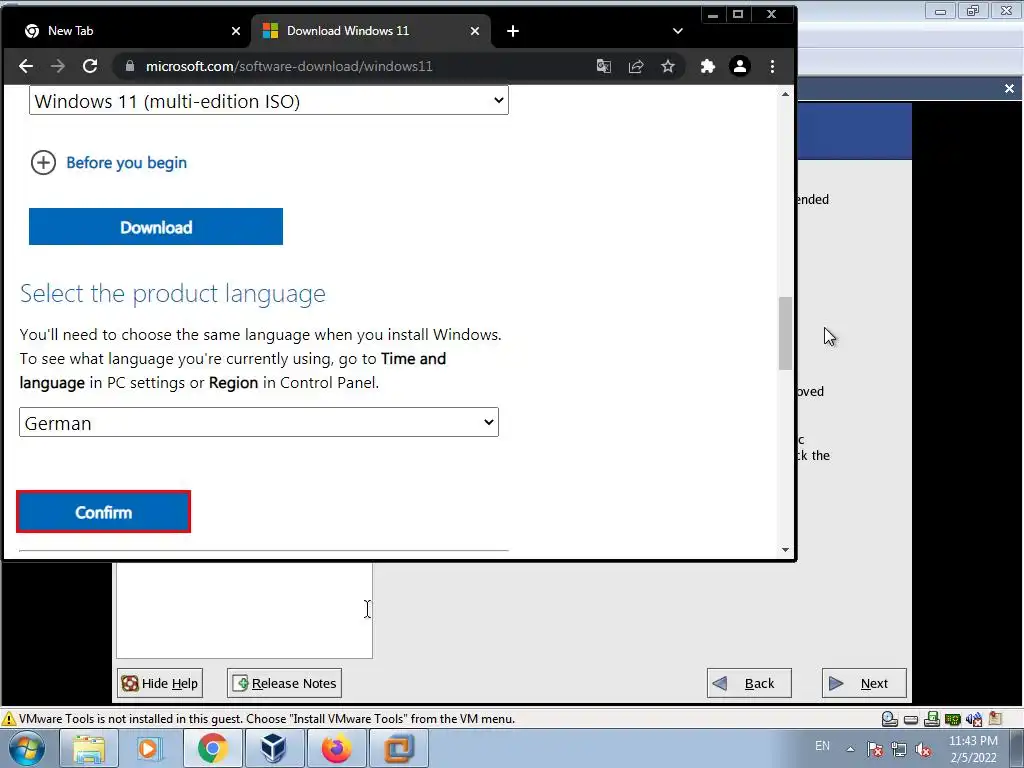Click the scrollbar down arrow in Chrome
The width and height of the screenshot is (1024, 768).
click(x=785, y=550)
